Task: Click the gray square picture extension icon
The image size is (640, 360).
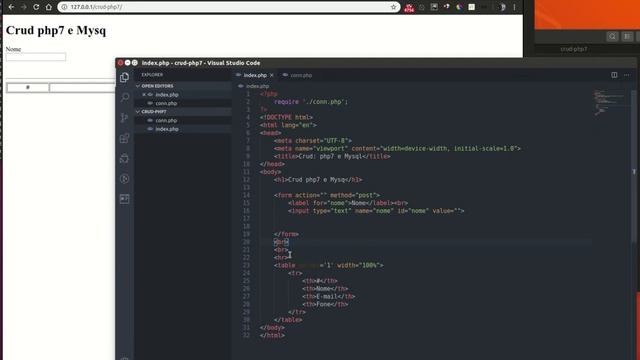Action: click(434, 7)
